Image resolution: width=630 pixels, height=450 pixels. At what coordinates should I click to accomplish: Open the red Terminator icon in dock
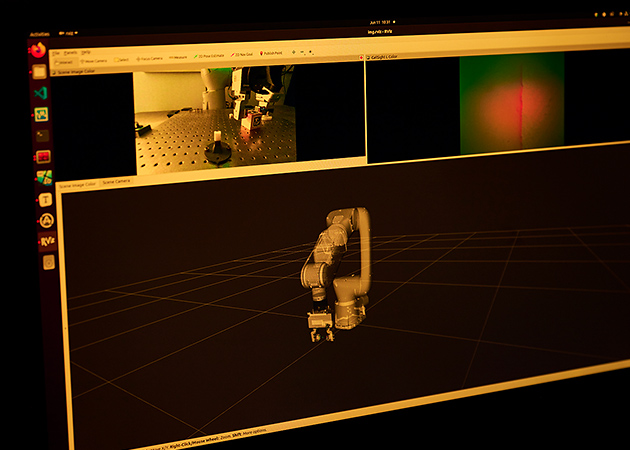[x=43, y=157]
